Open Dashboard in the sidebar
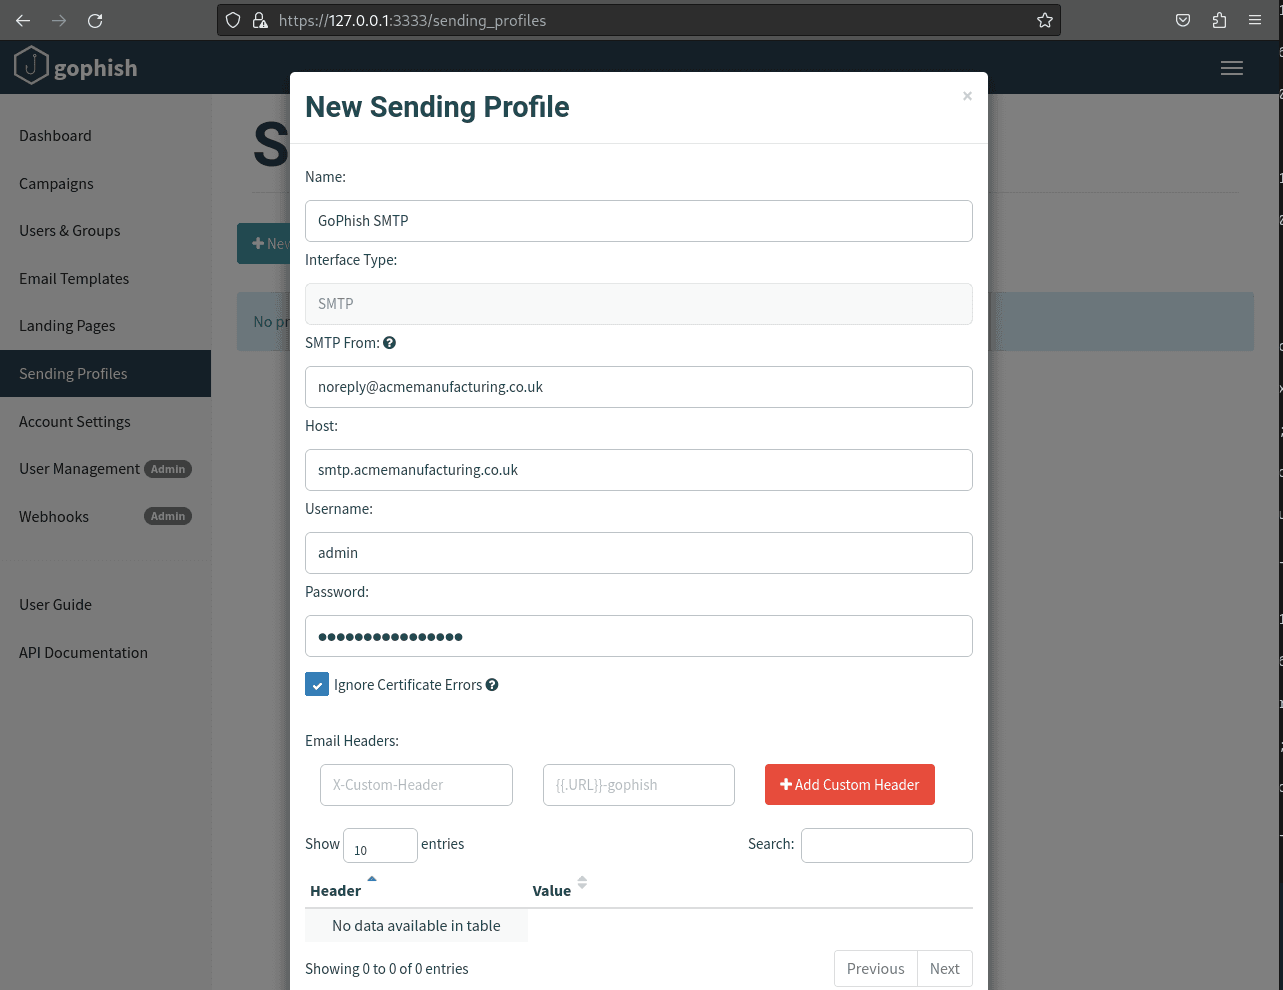Image resolution: width=1283 pixels, height=990 pixels. [x=55, y=136]
